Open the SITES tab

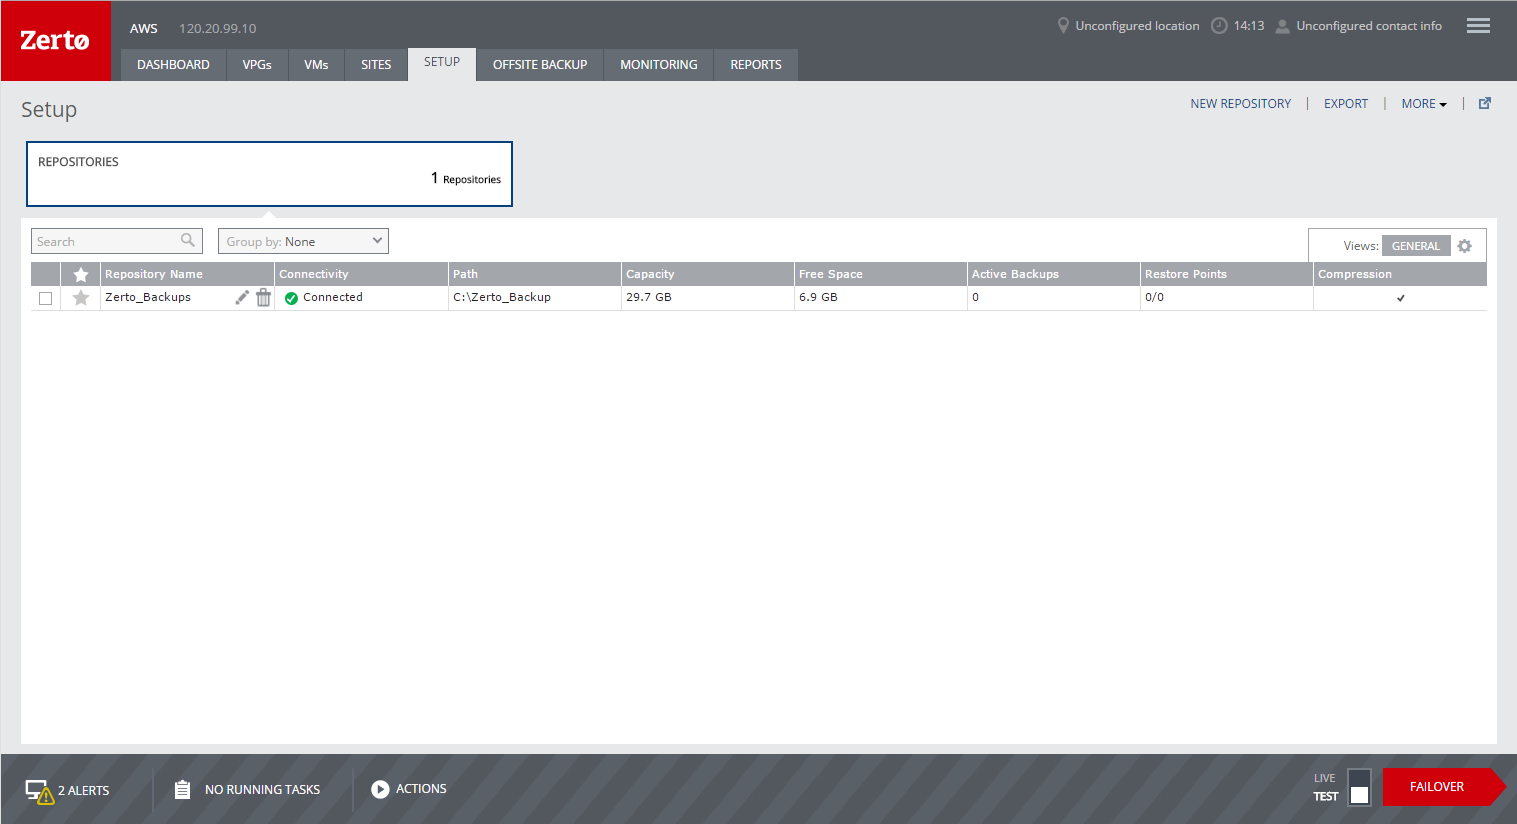pos(376,64)
